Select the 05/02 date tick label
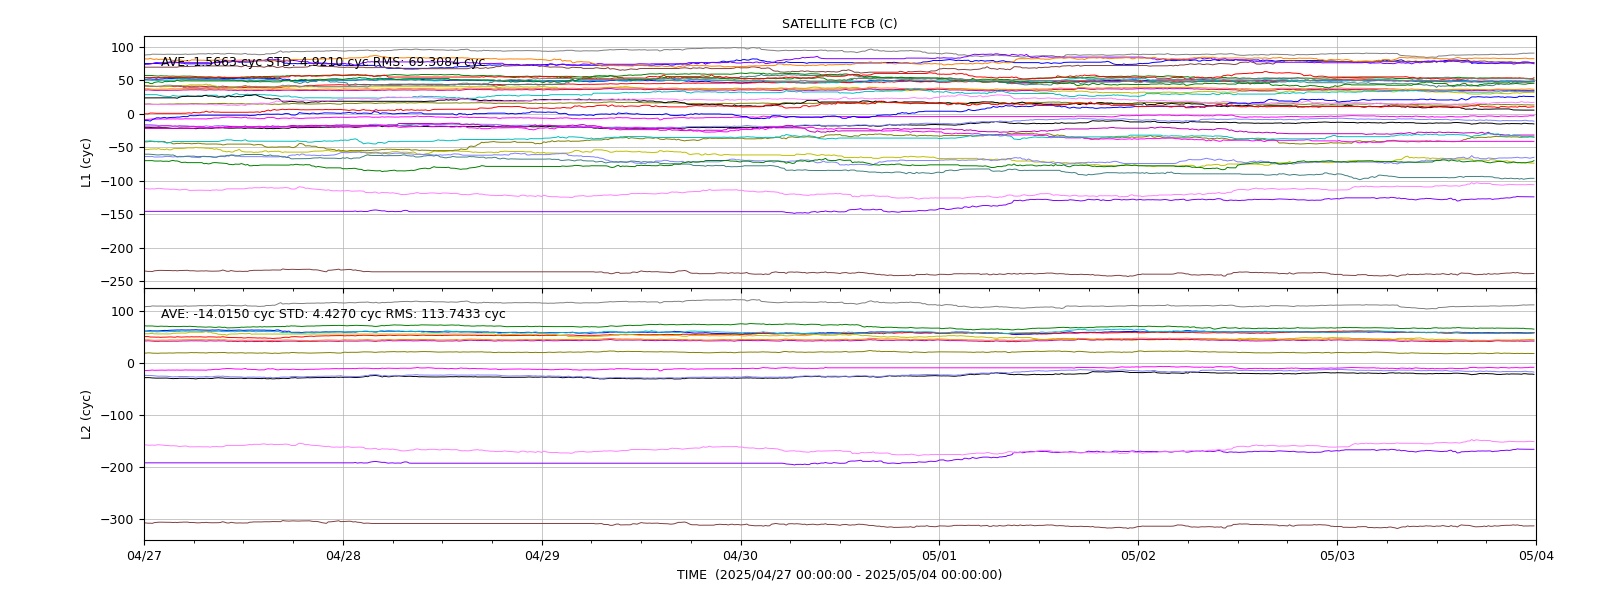The height and width of the screenshot is (600, 1600). coord(1138,555)
